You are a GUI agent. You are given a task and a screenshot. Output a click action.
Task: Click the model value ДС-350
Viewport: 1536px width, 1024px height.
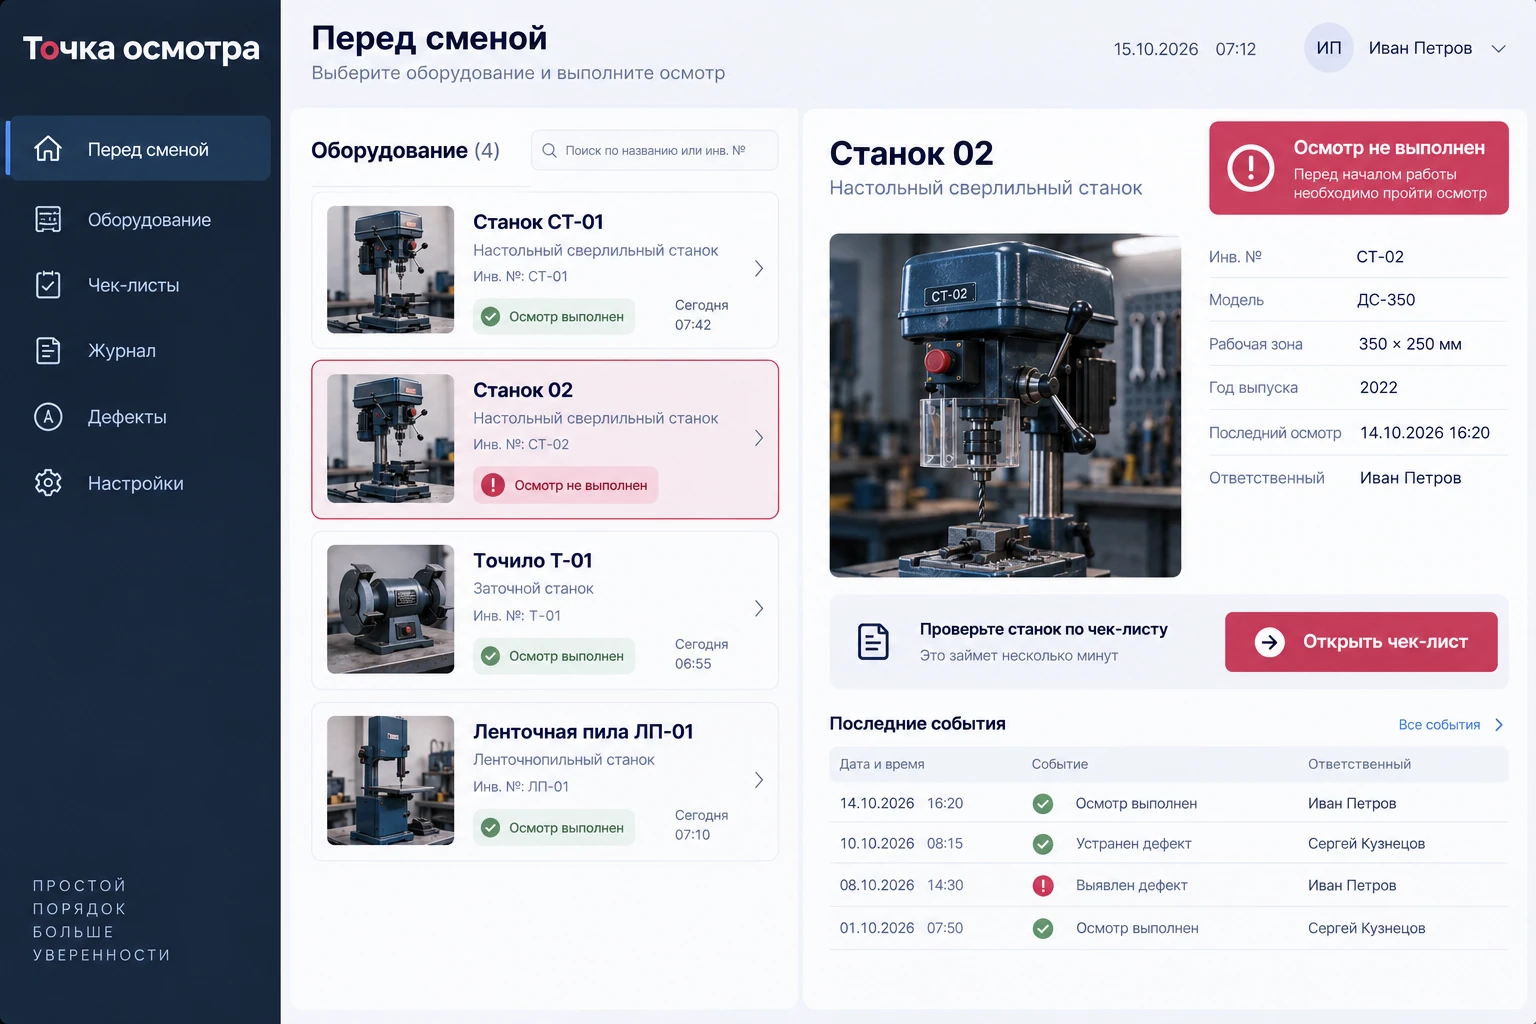(x=1386, y=300)
